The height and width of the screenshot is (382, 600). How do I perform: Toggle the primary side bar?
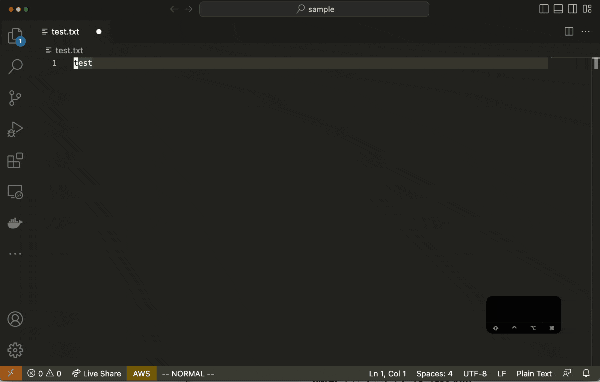click(544, 9)
